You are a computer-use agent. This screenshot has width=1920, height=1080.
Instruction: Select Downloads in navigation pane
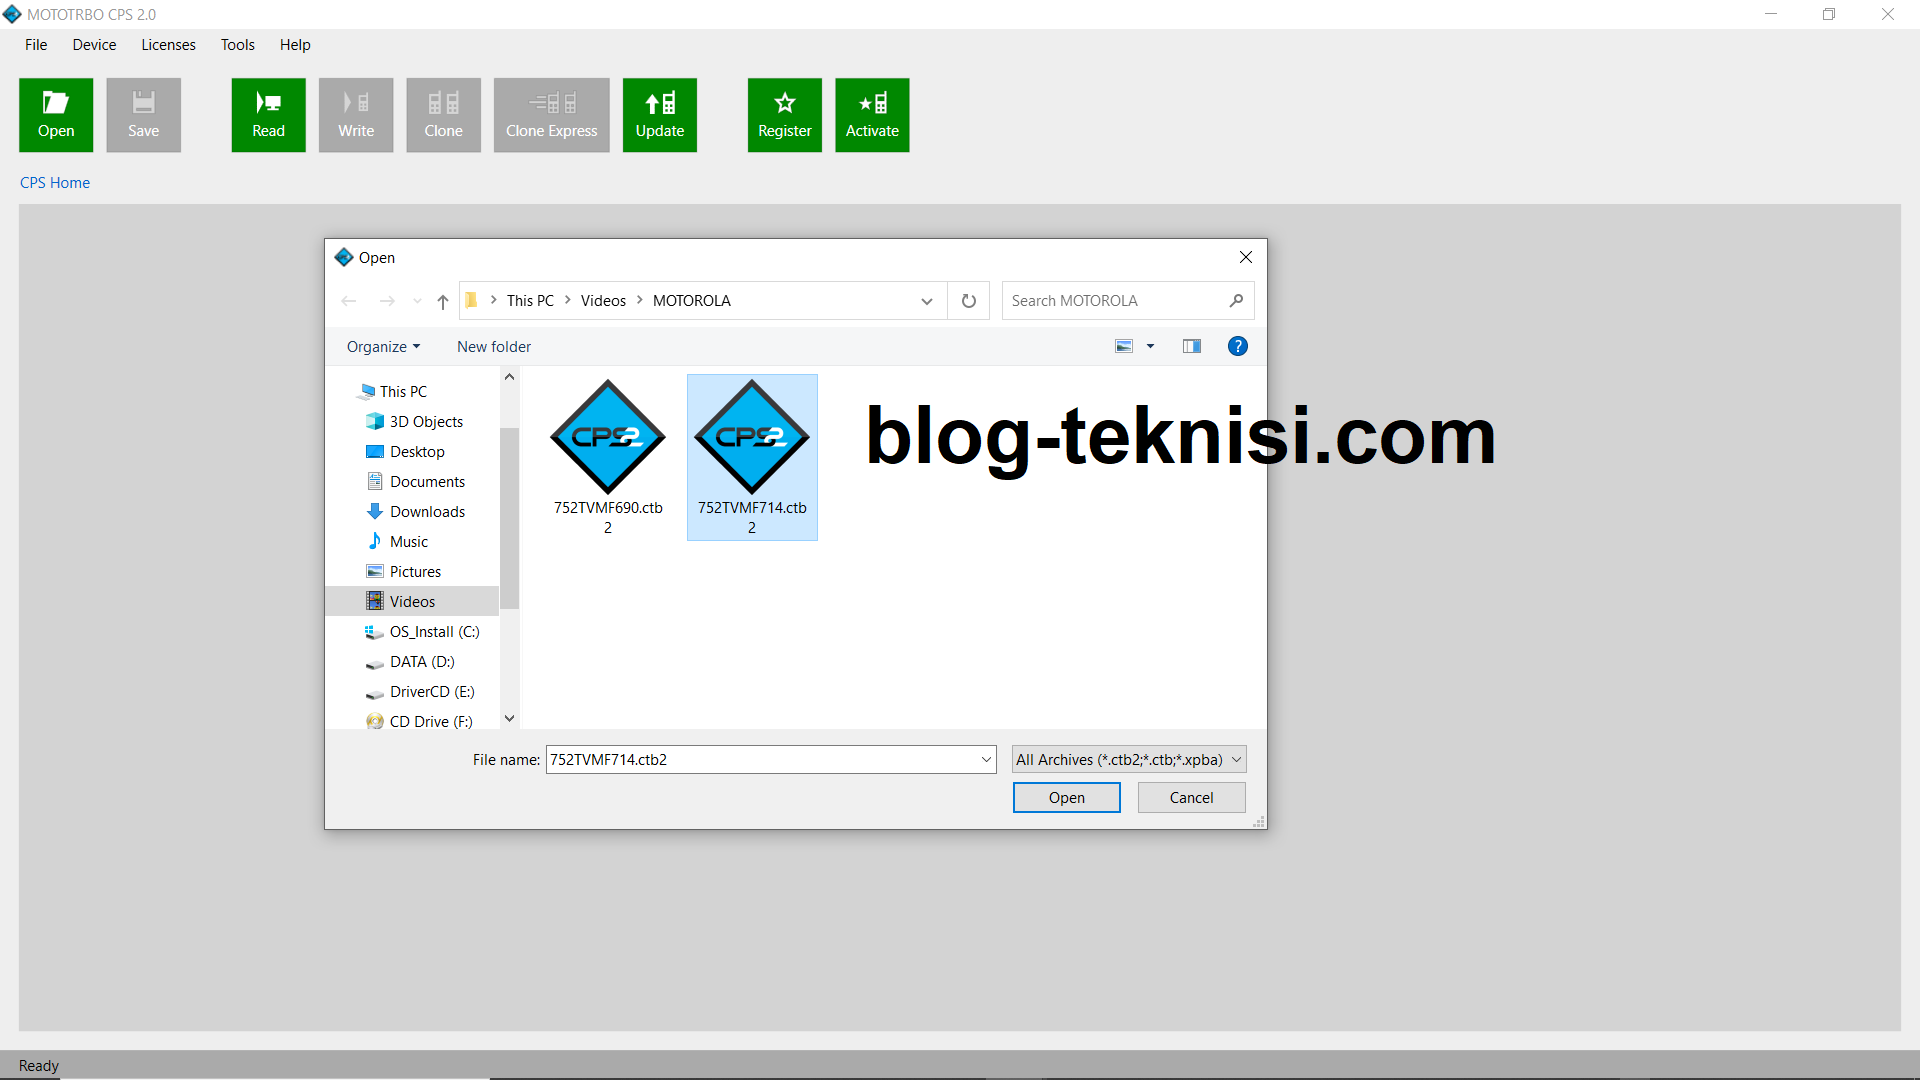[427, 511]
